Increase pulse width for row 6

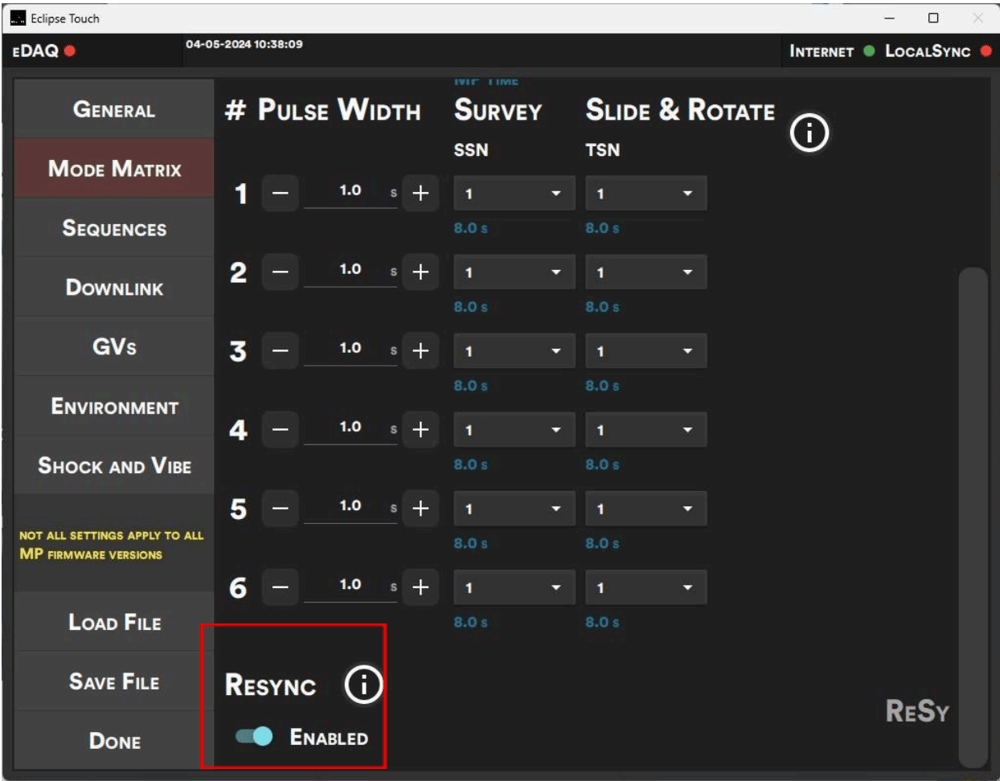tap(420, 588)
